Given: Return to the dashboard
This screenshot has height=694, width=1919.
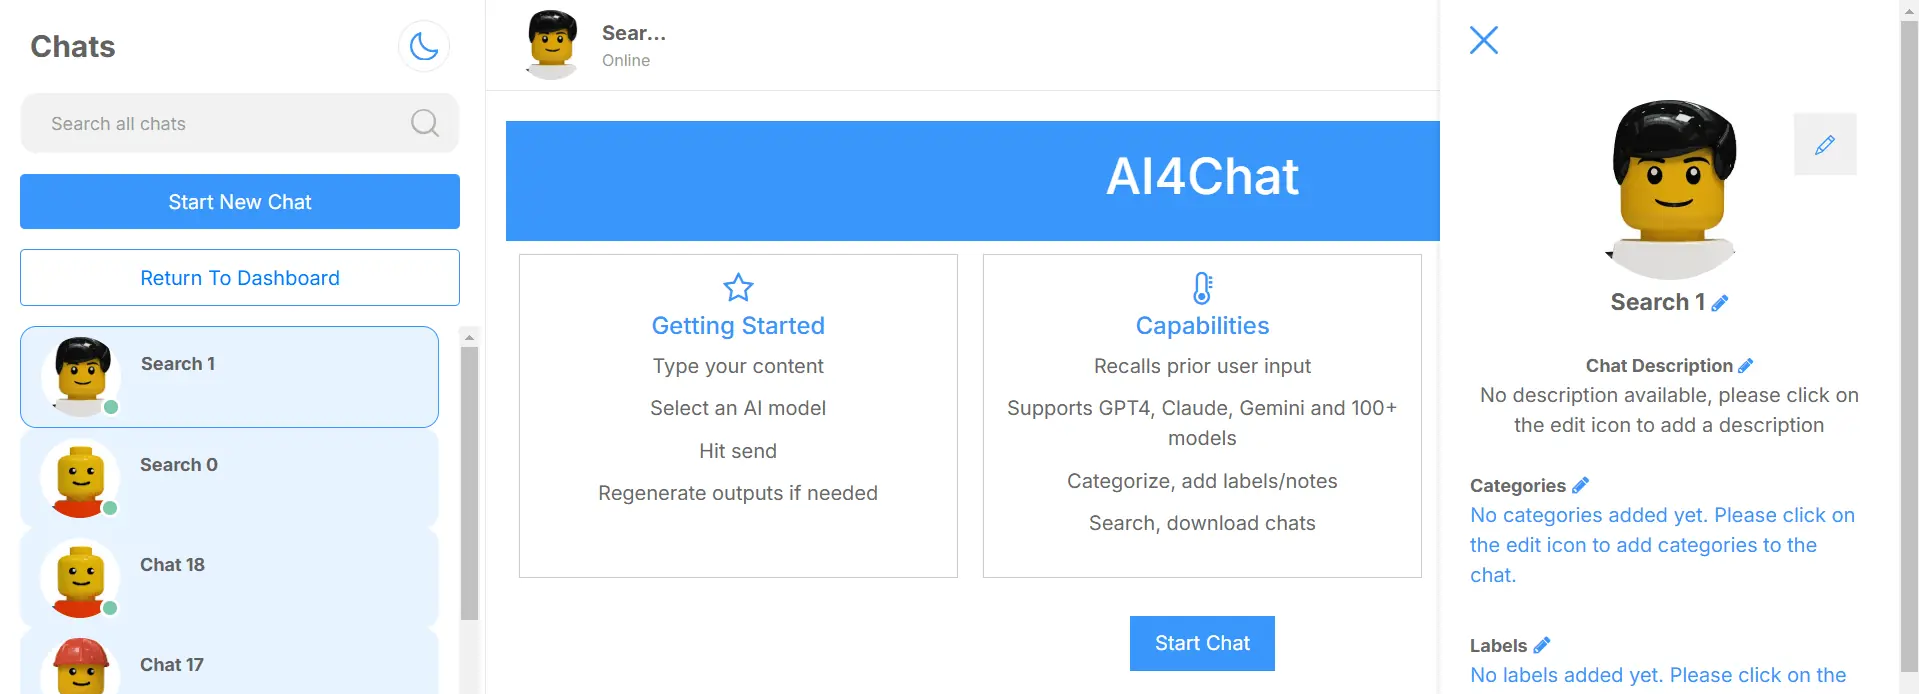Looking at the screenshot, I should (x=240, y=278).
